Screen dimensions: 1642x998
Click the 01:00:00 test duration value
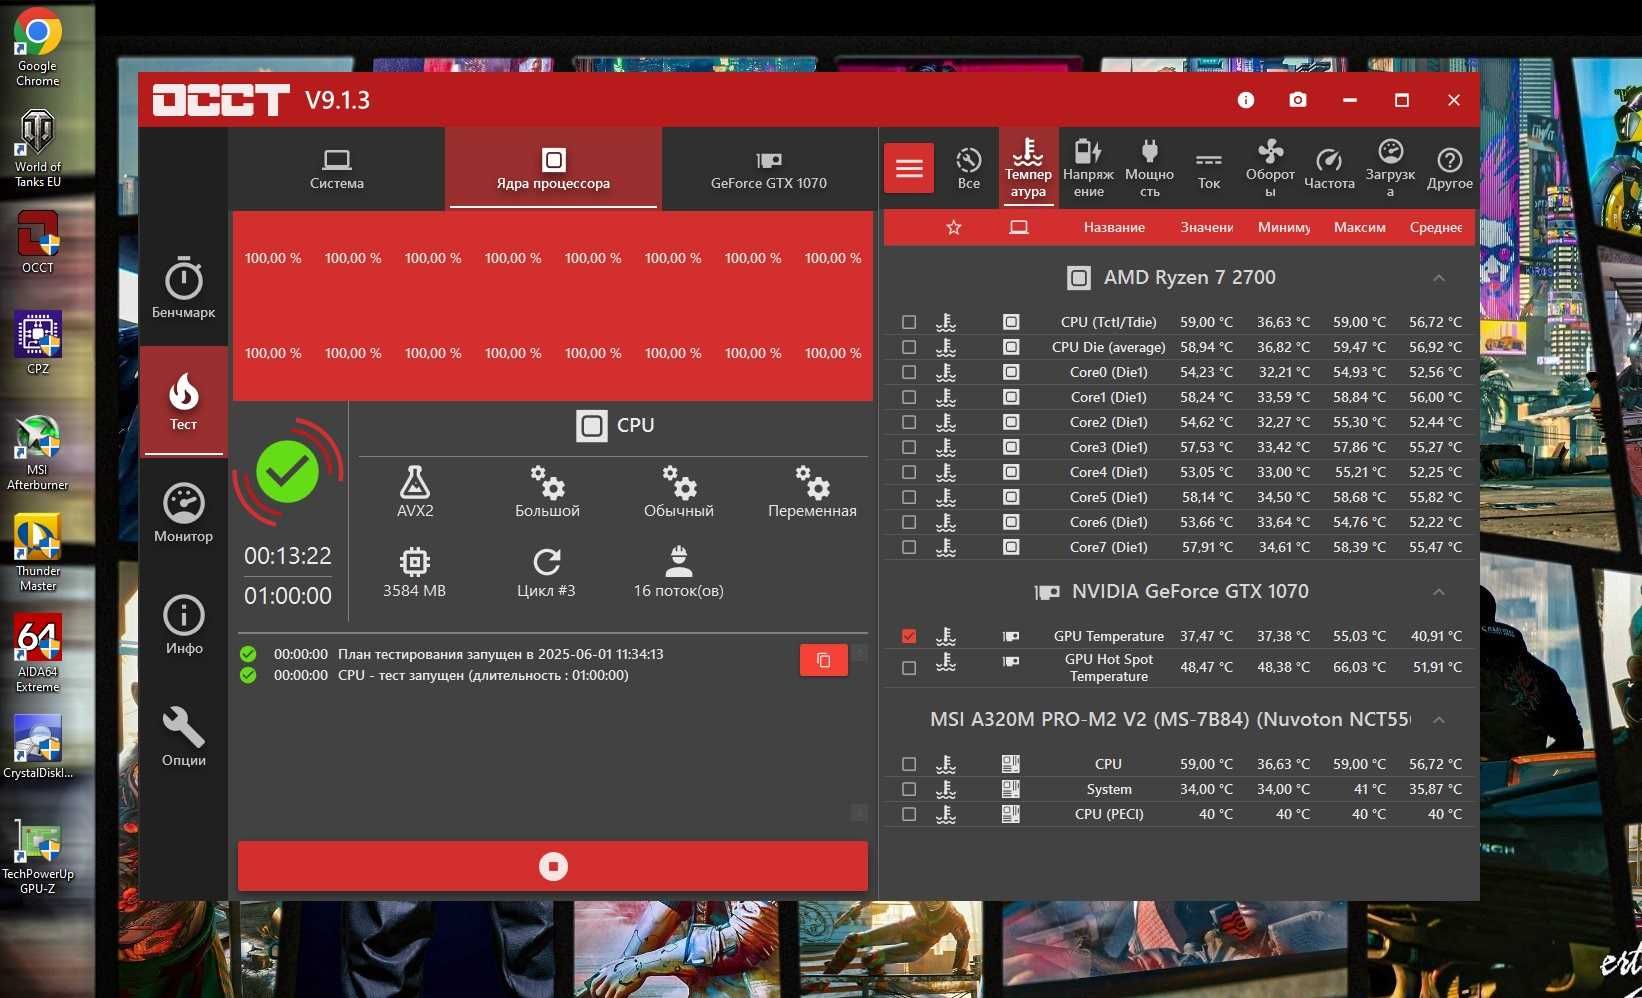pos(288,596)
